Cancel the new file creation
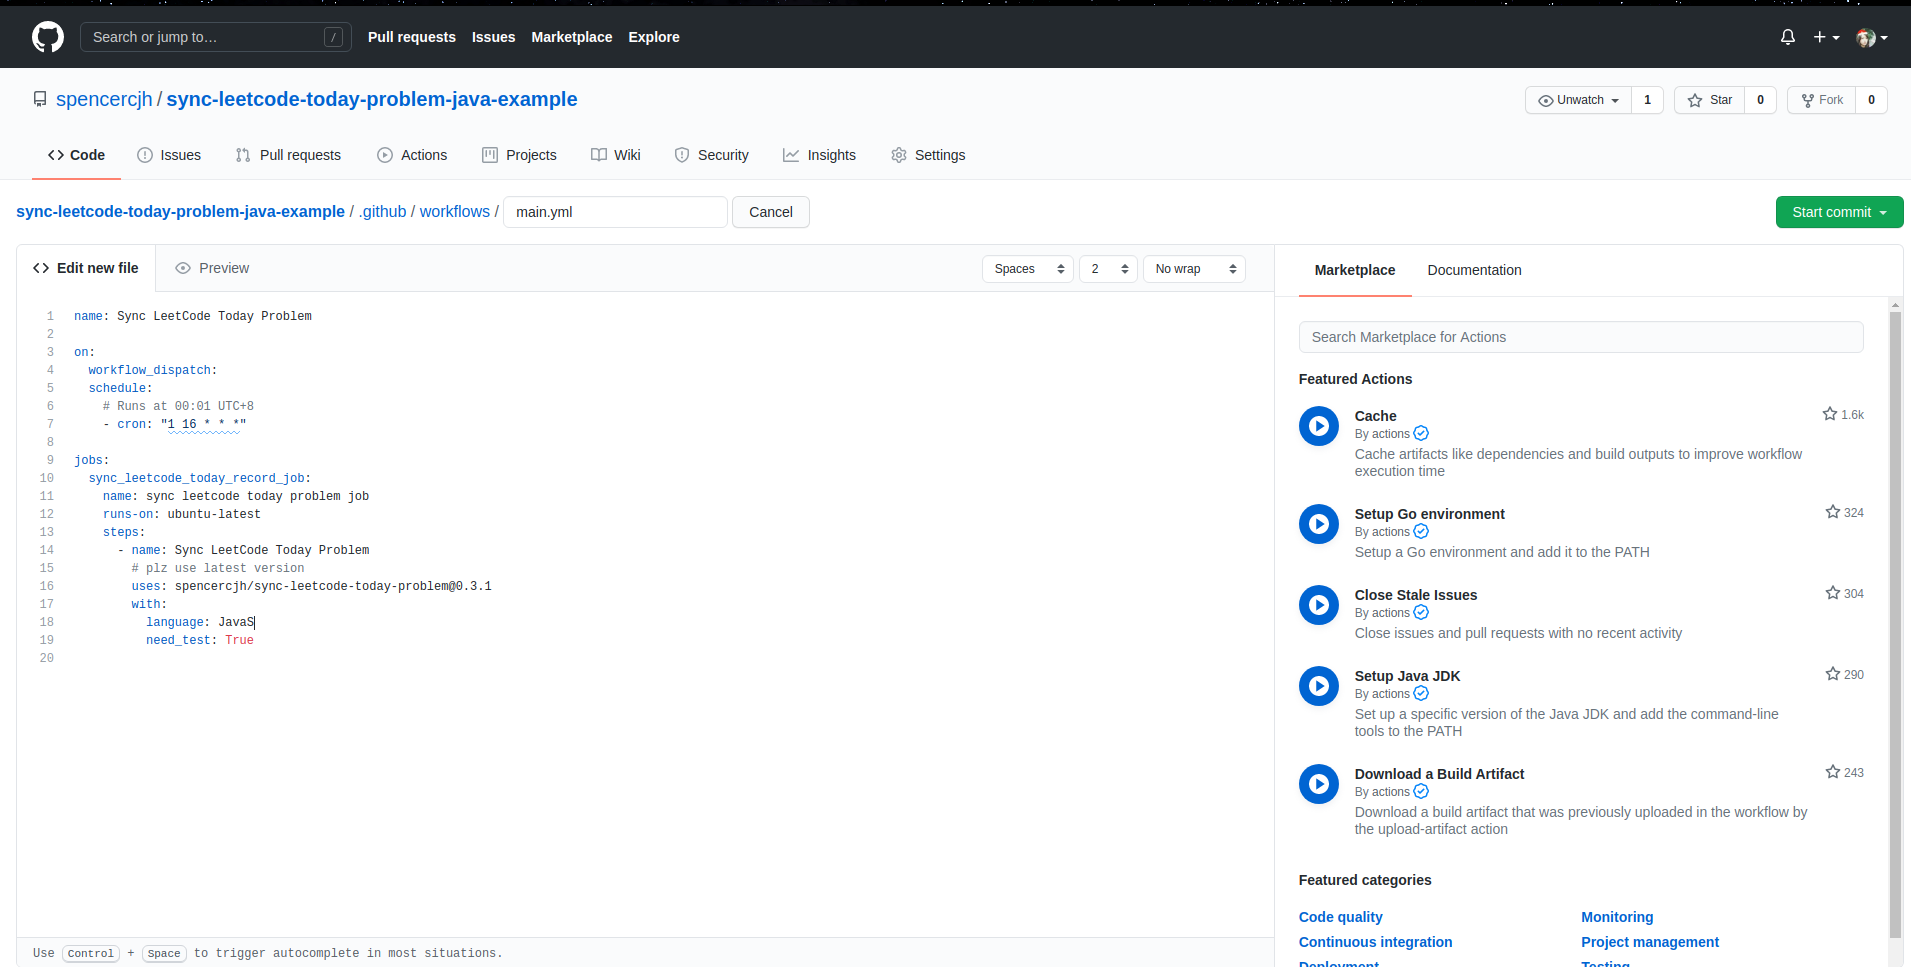 pyautogui.click(x=771, y=212)
